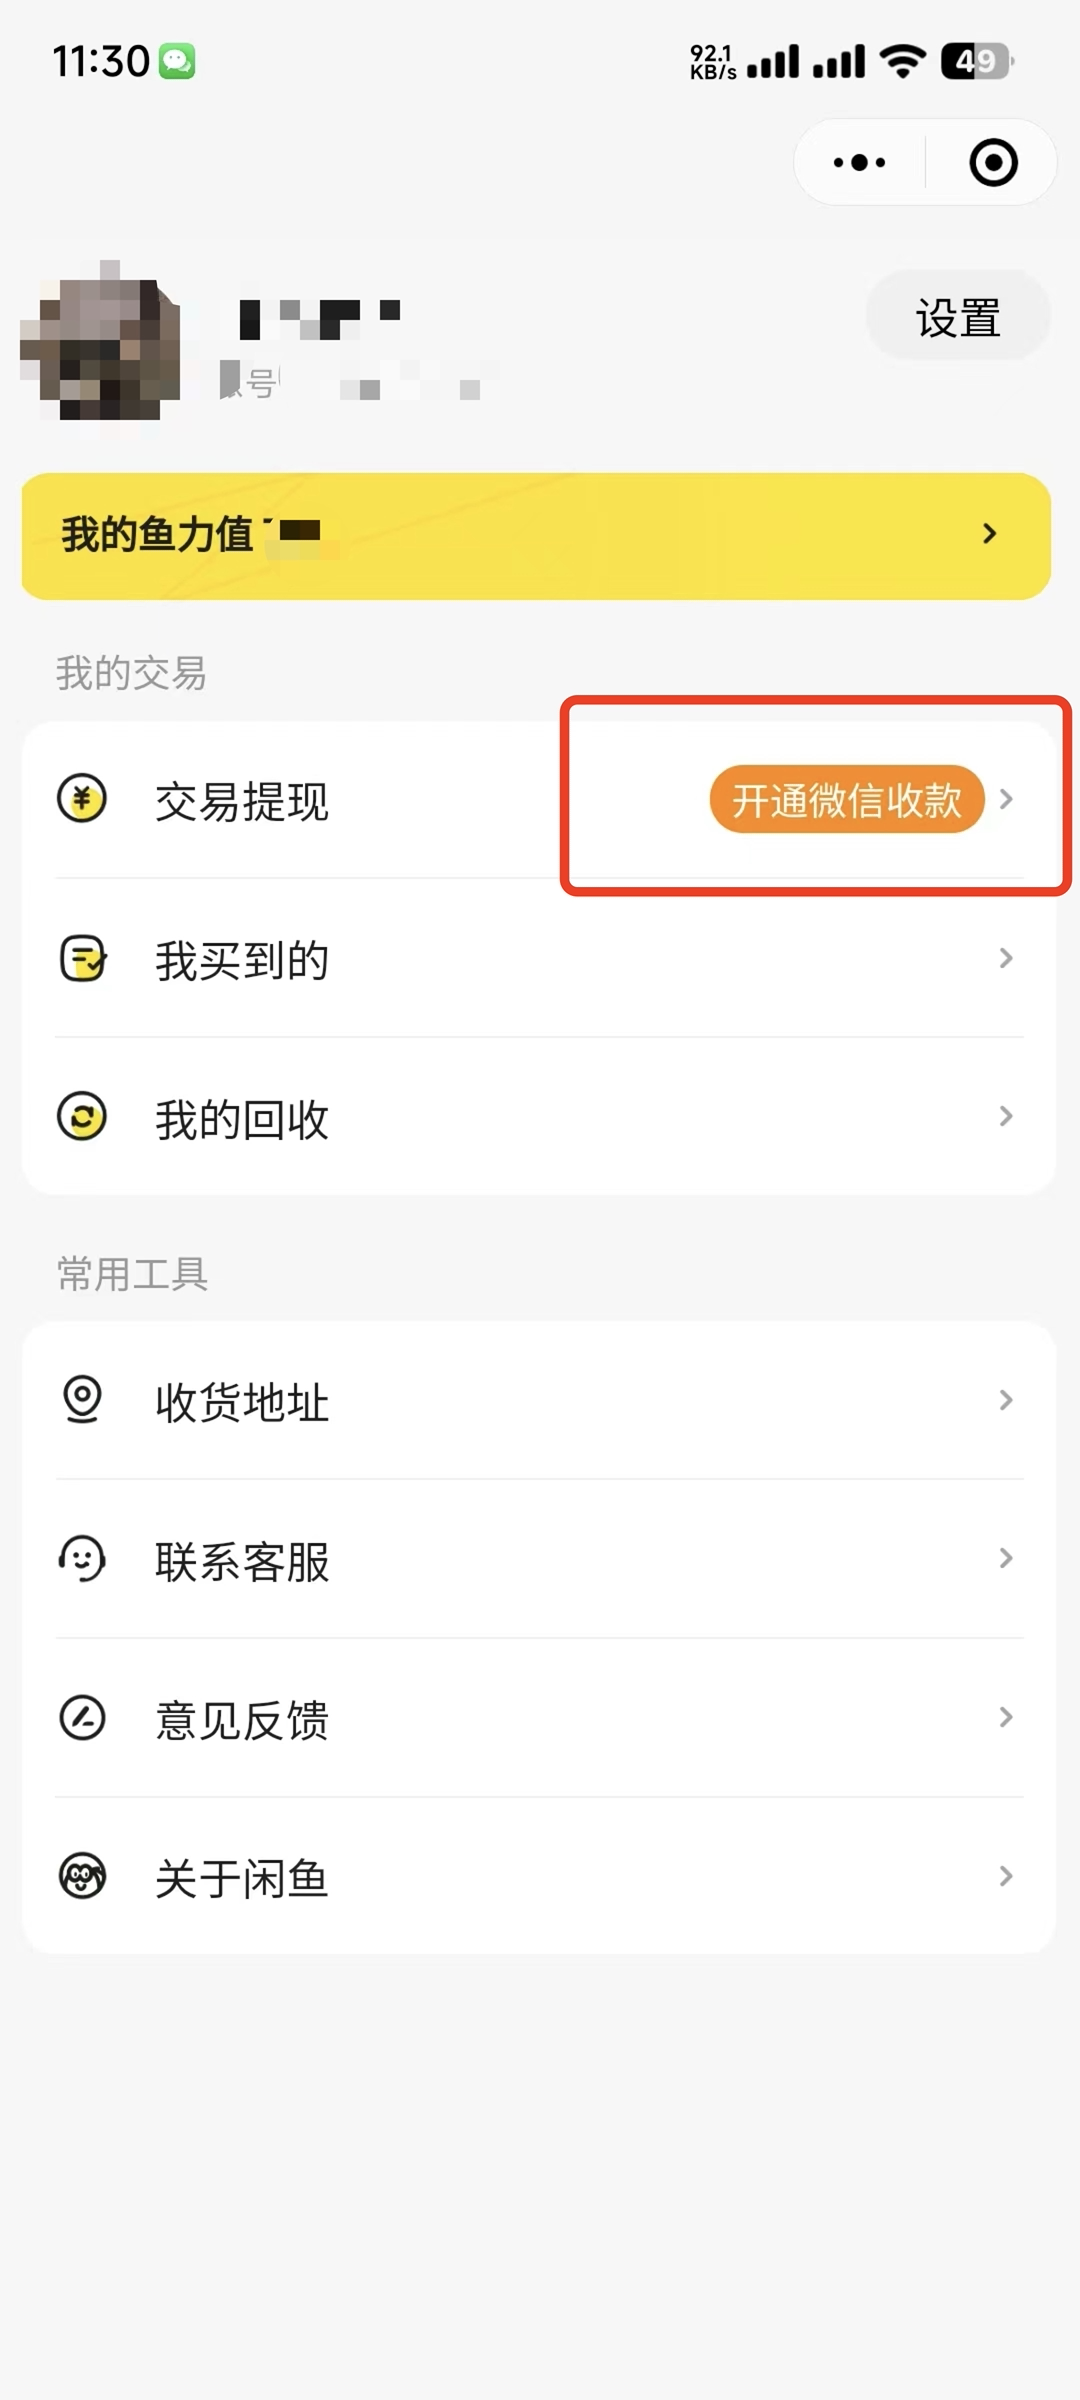Open the 关于闲鱼 entry

tap(242, 1878)
